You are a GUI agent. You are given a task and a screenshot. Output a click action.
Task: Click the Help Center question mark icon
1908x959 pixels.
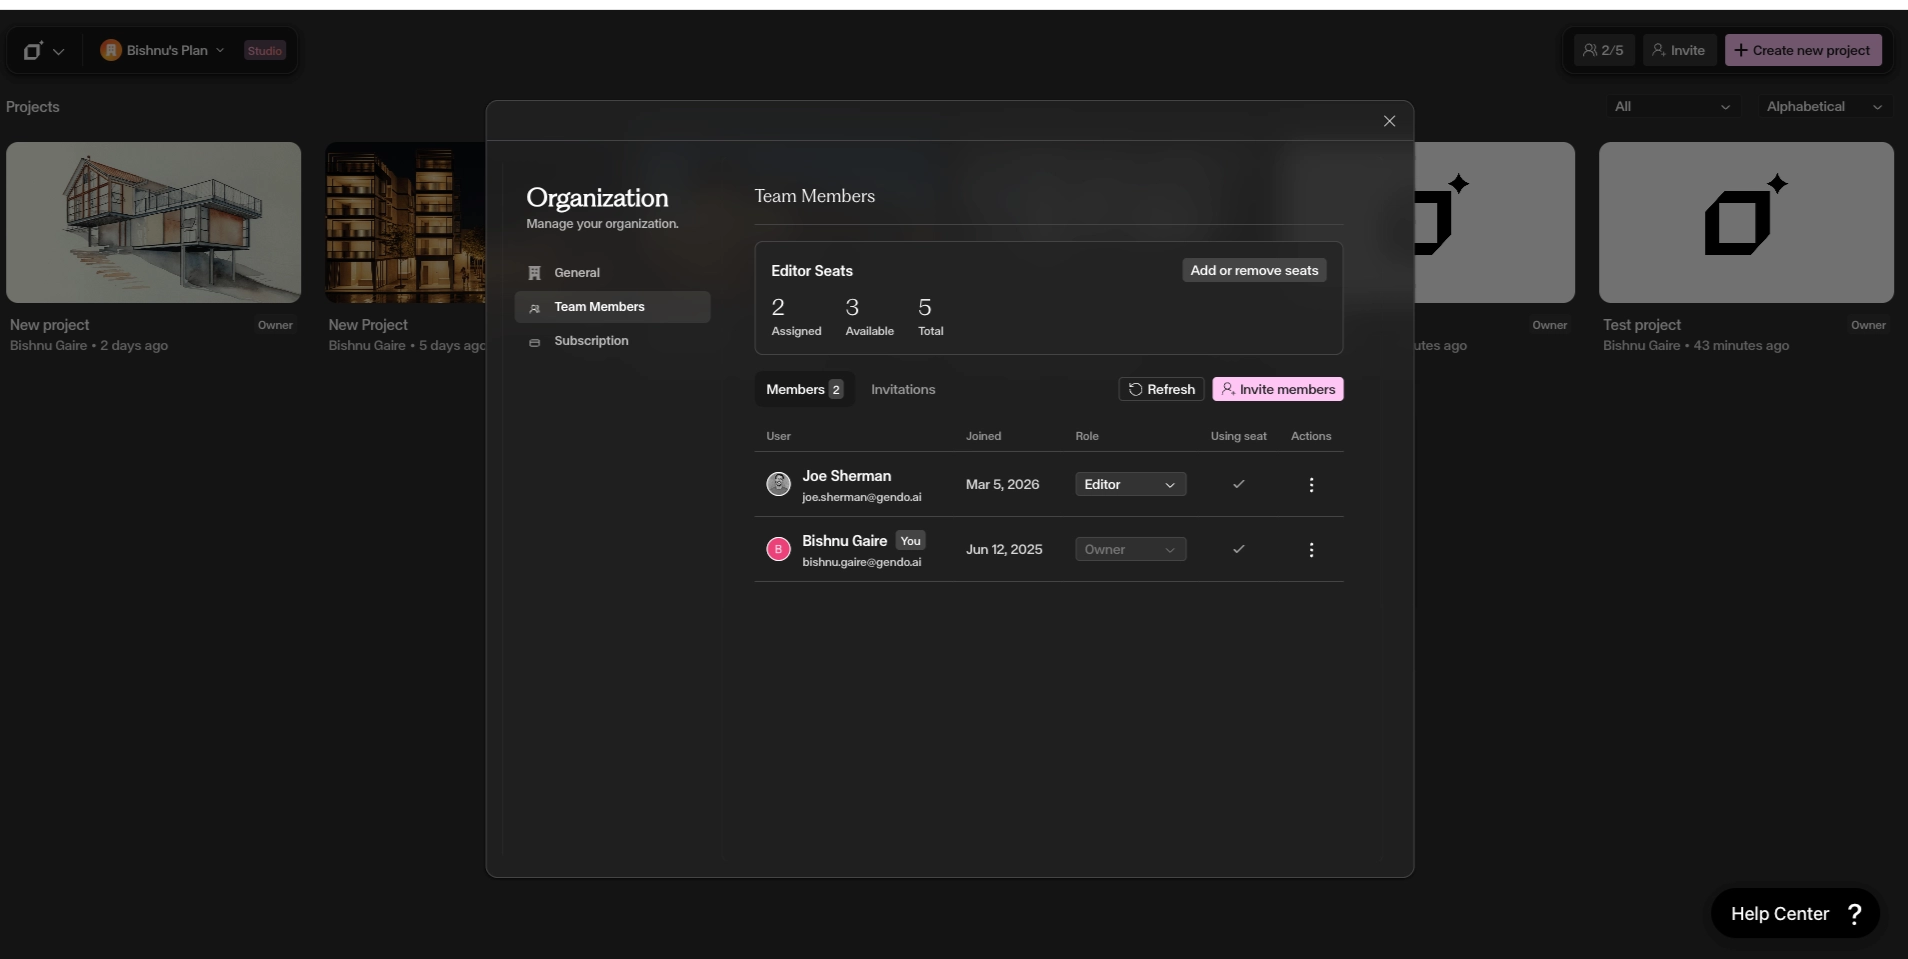coord(1853,912)
